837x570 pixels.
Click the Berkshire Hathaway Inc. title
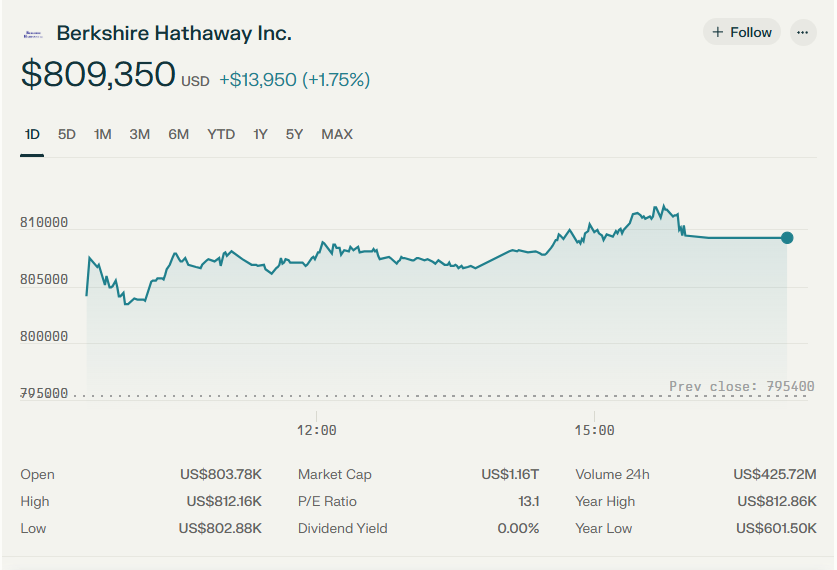point(174,33)
